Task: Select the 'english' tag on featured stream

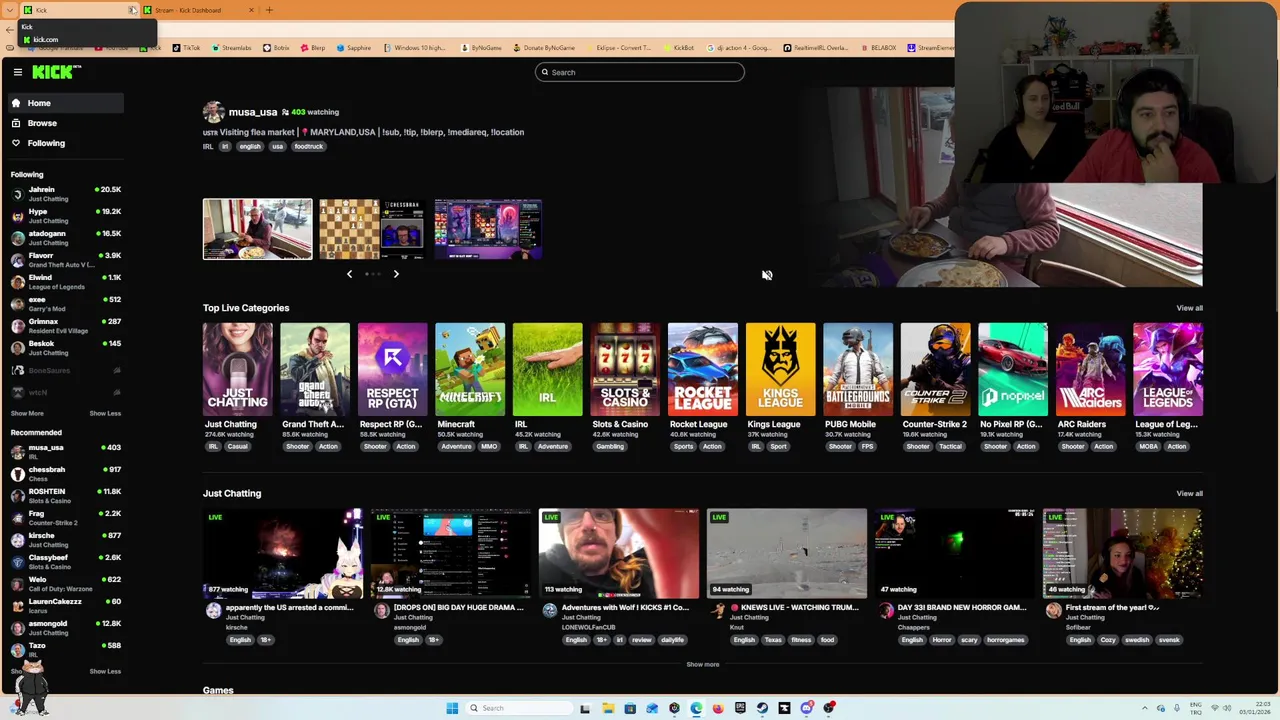Action: pos(250,147)
